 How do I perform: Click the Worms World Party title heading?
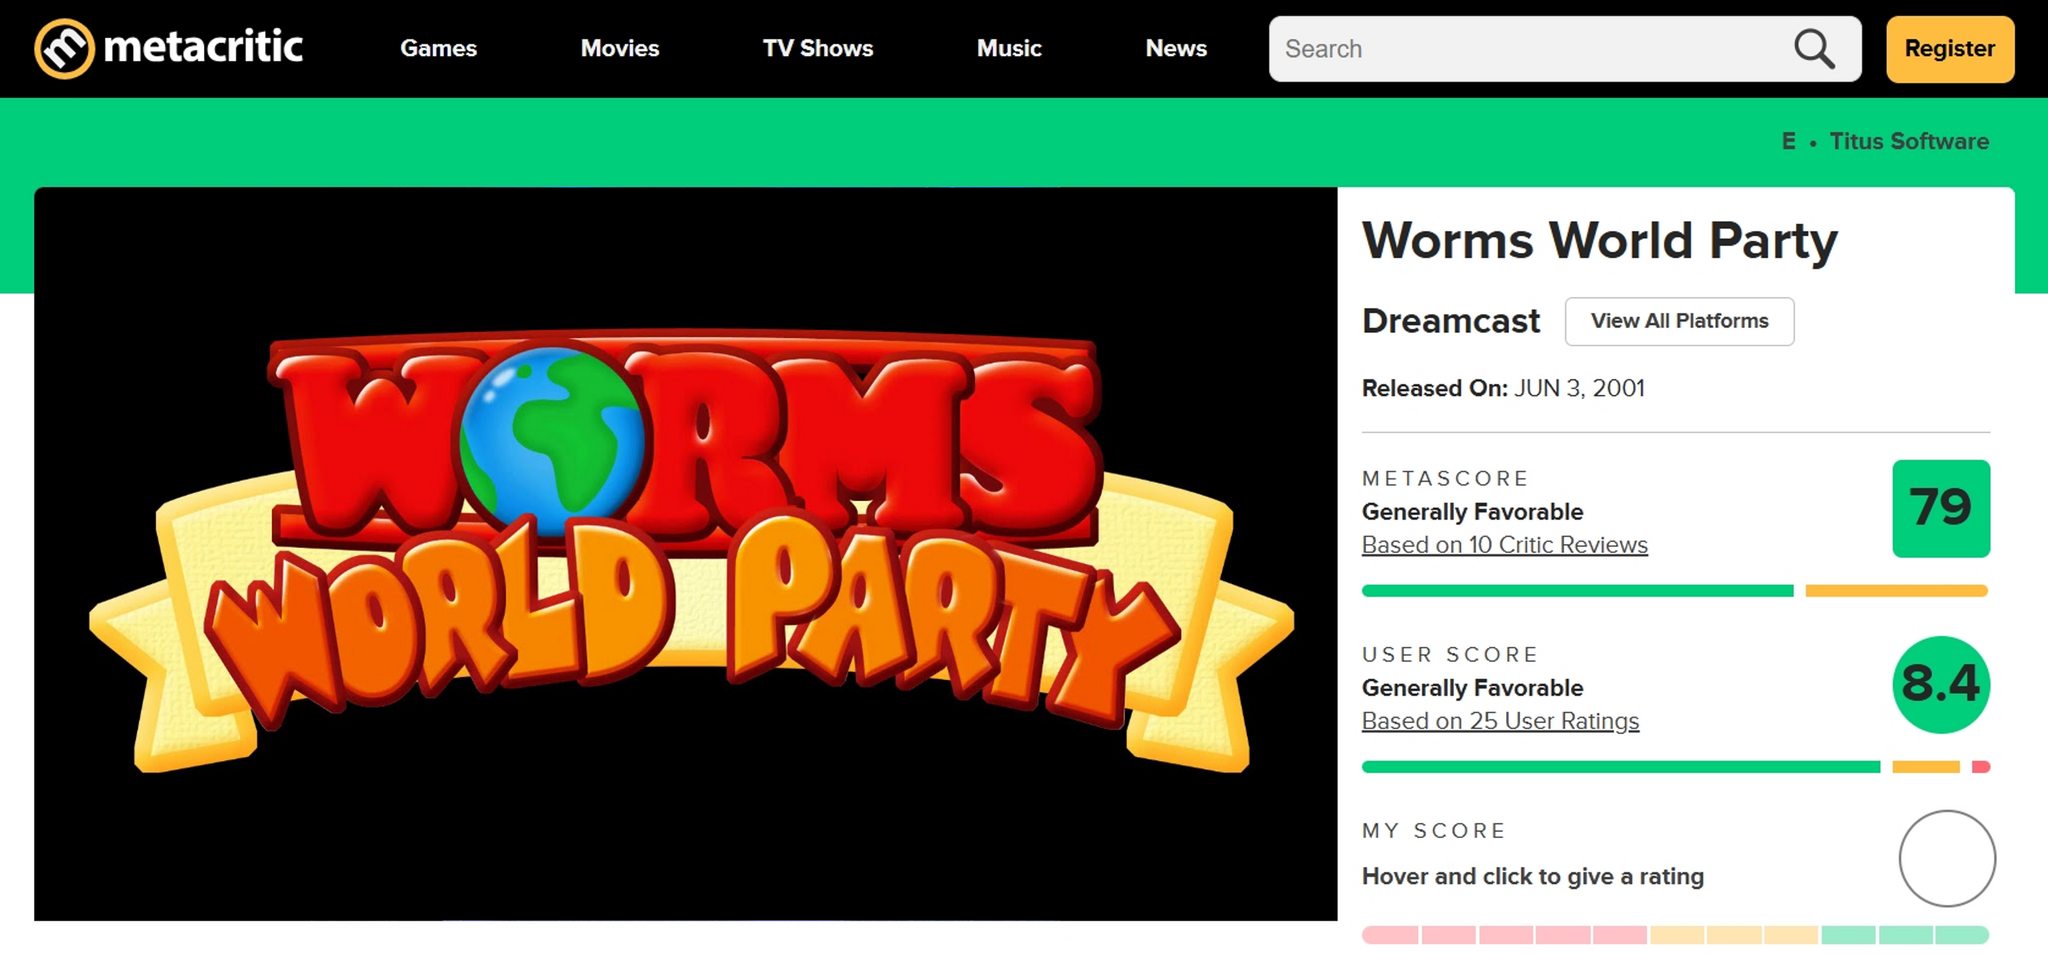point(1600,241)
